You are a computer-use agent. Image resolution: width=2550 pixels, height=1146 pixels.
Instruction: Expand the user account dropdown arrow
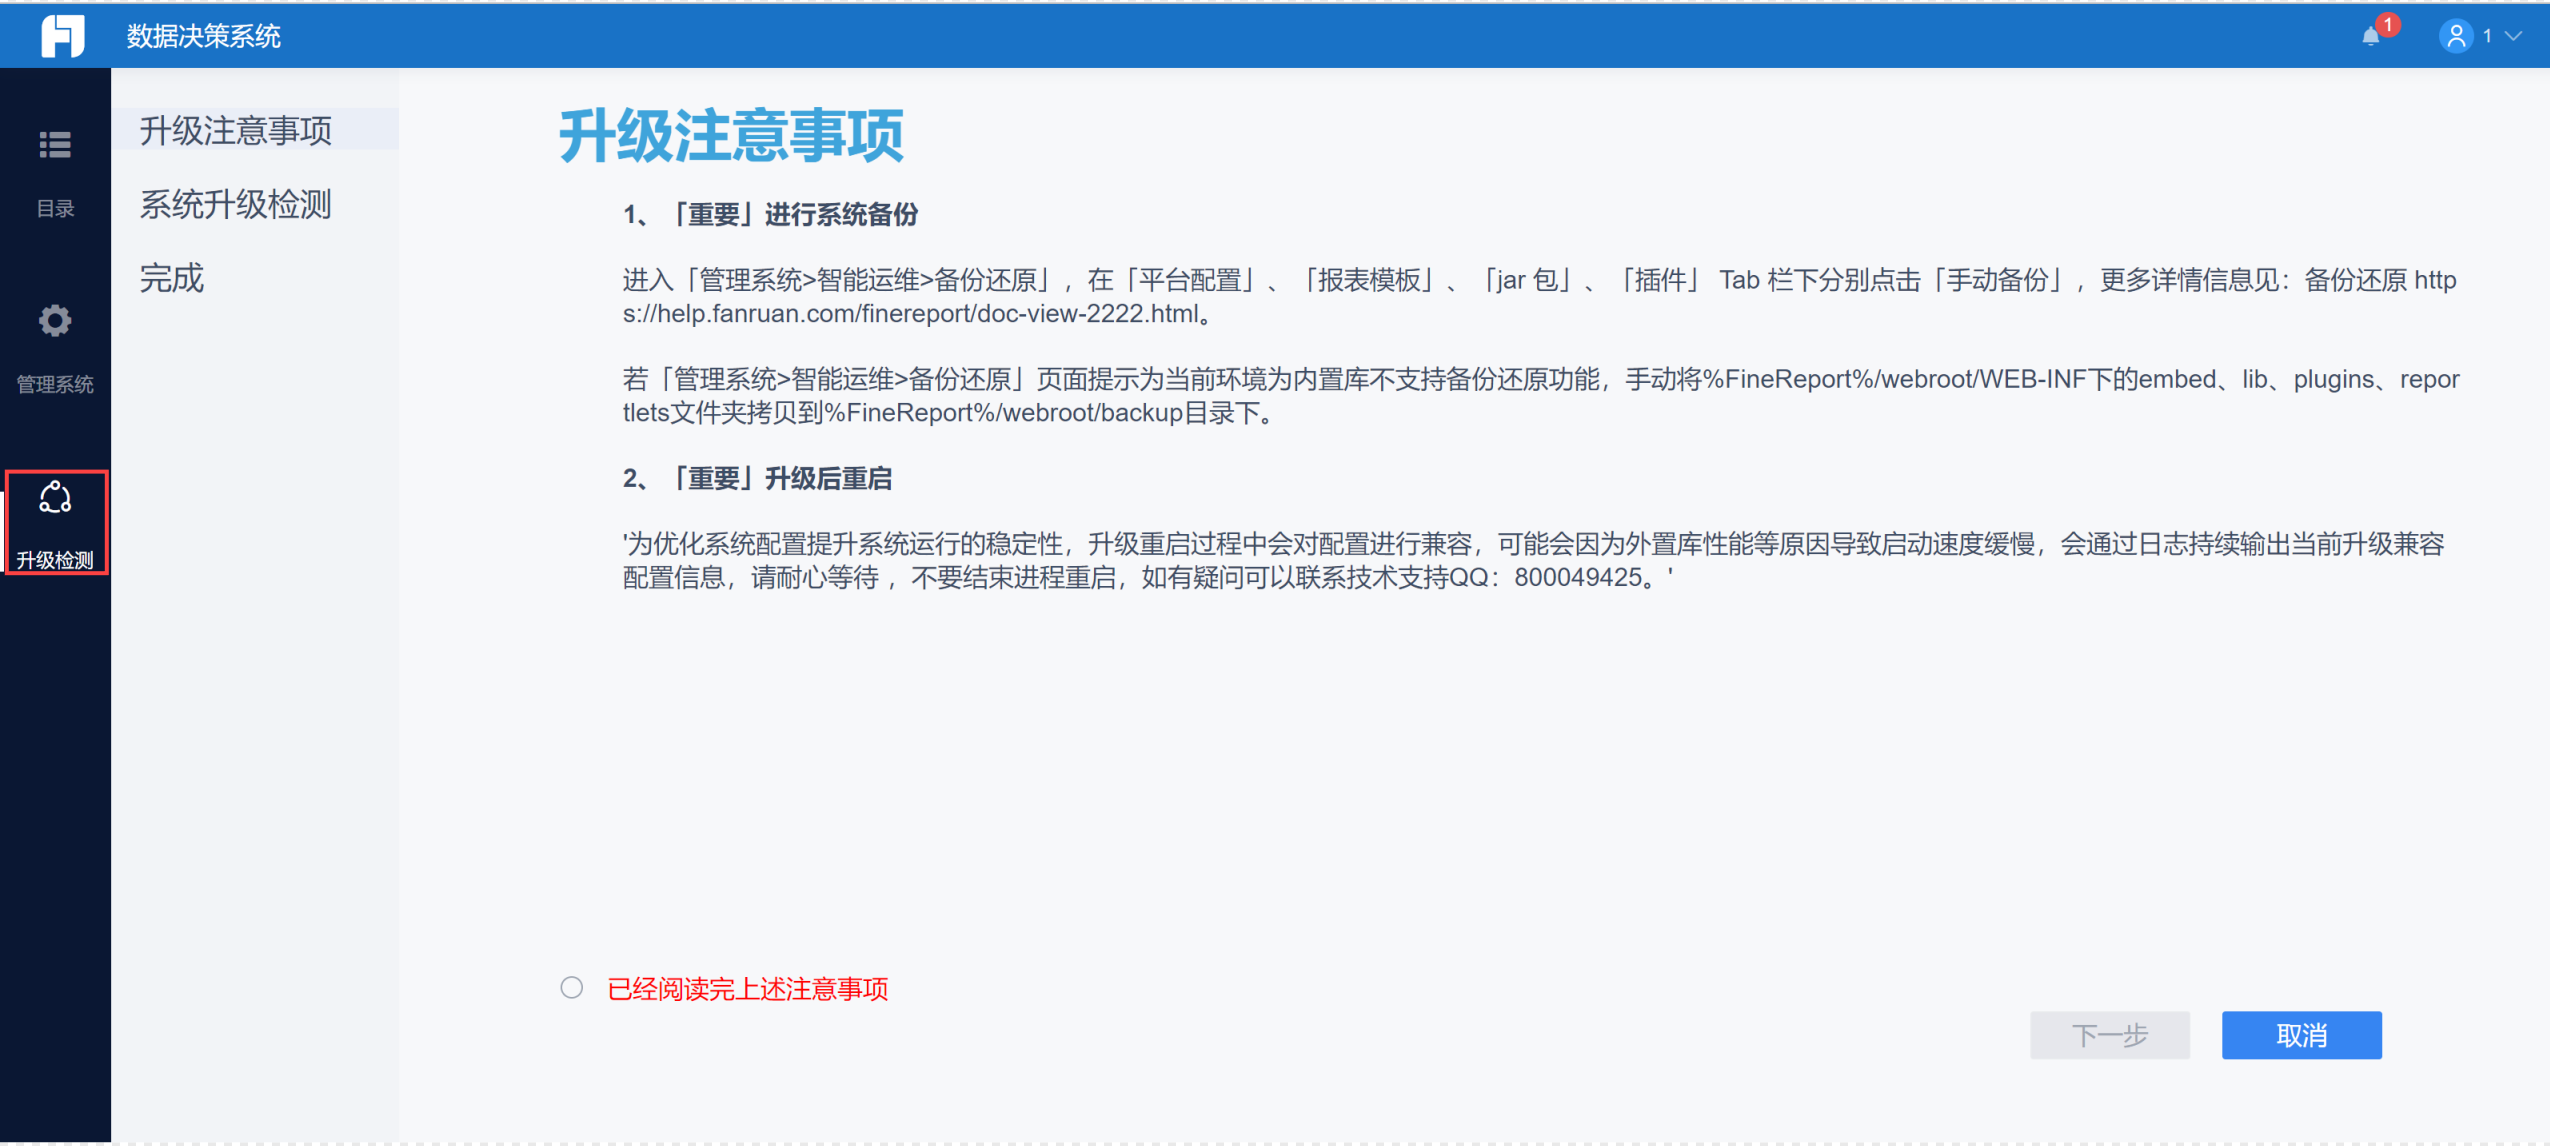2514,36
